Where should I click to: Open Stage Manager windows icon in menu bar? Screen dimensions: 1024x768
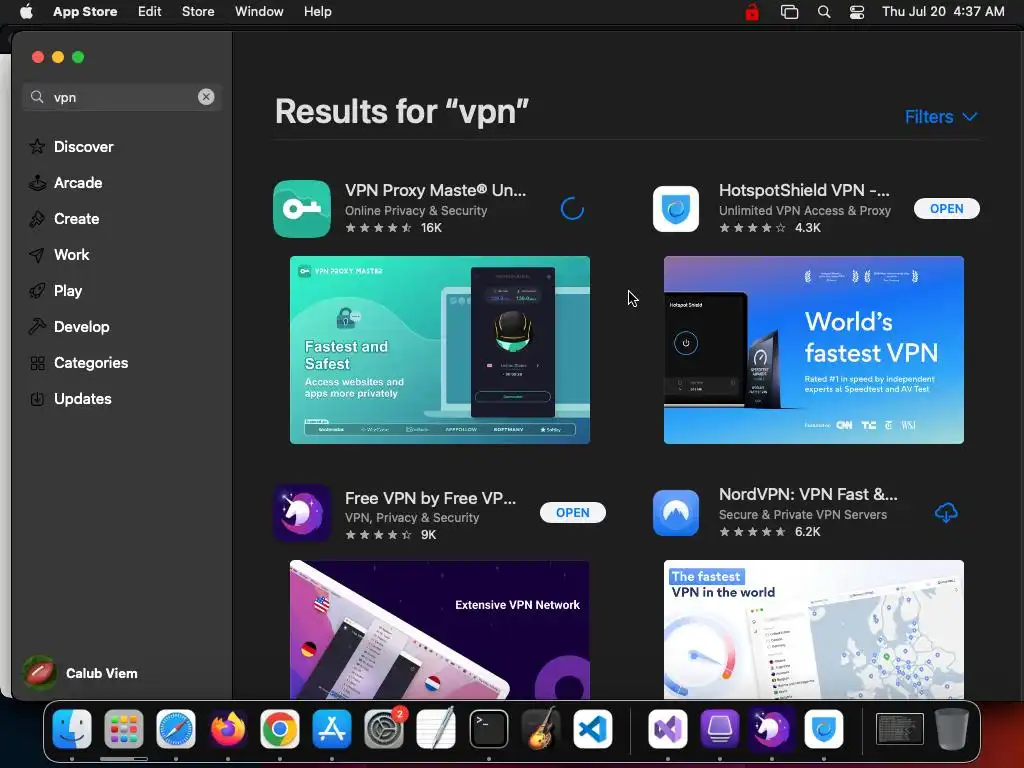click(x=789, y=12)
